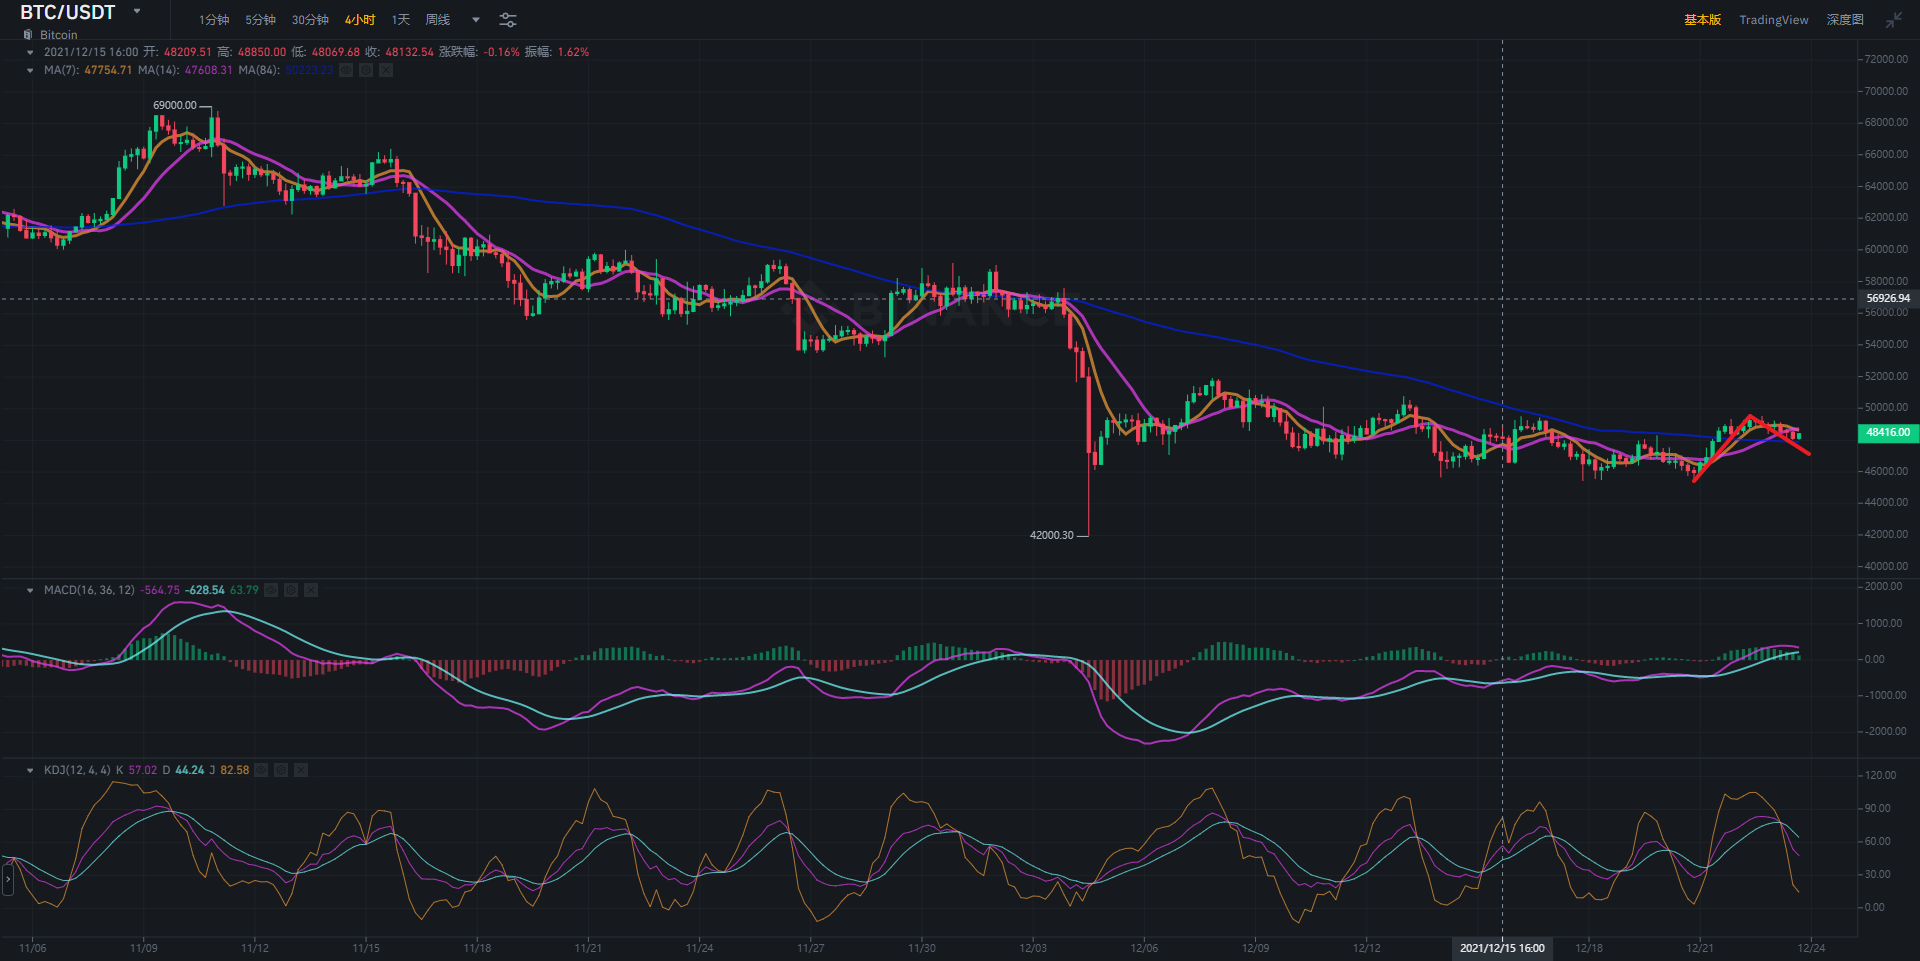Remove the MA indicator with its X icon

point(386,70)
